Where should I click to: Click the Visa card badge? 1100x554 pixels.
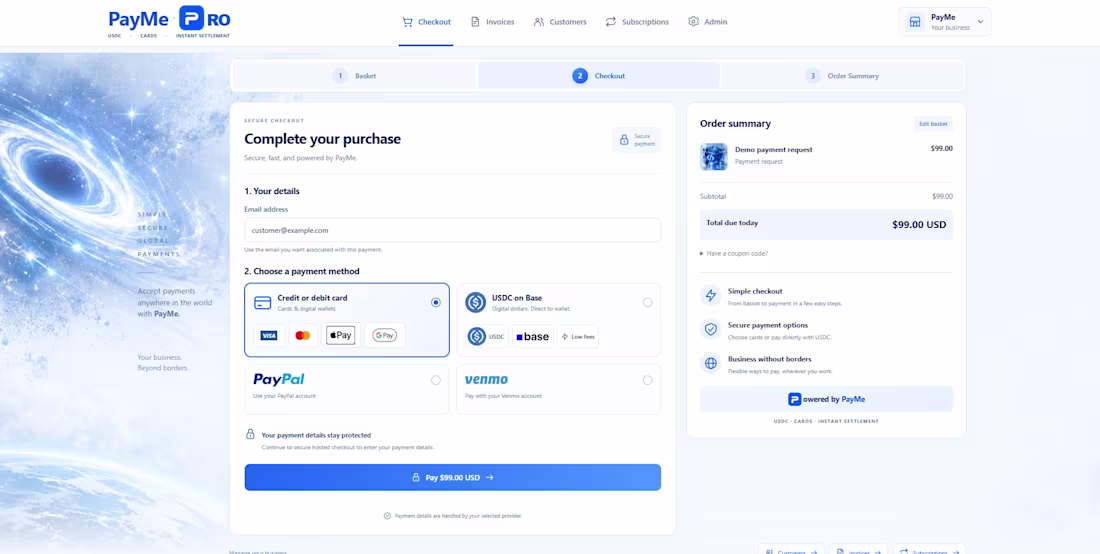[x=269, y=335]
